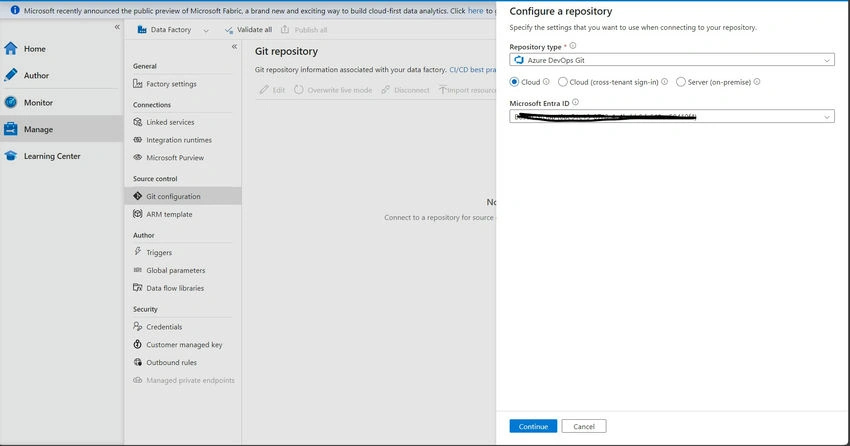The width and height of the screenshot is (850, 446).
Task: Click the Edit button in Git repository toolbar
Action: (272, 90)
